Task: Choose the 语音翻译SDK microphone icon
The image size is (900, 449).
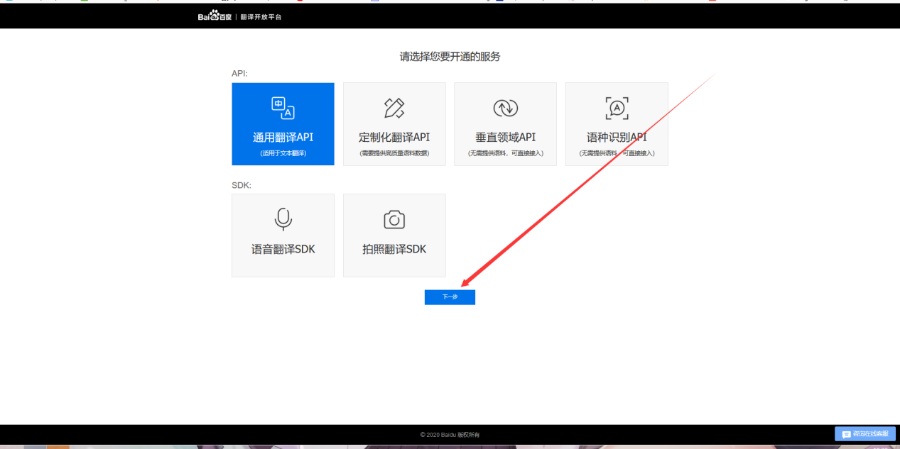Action: [x=283, y=220]
